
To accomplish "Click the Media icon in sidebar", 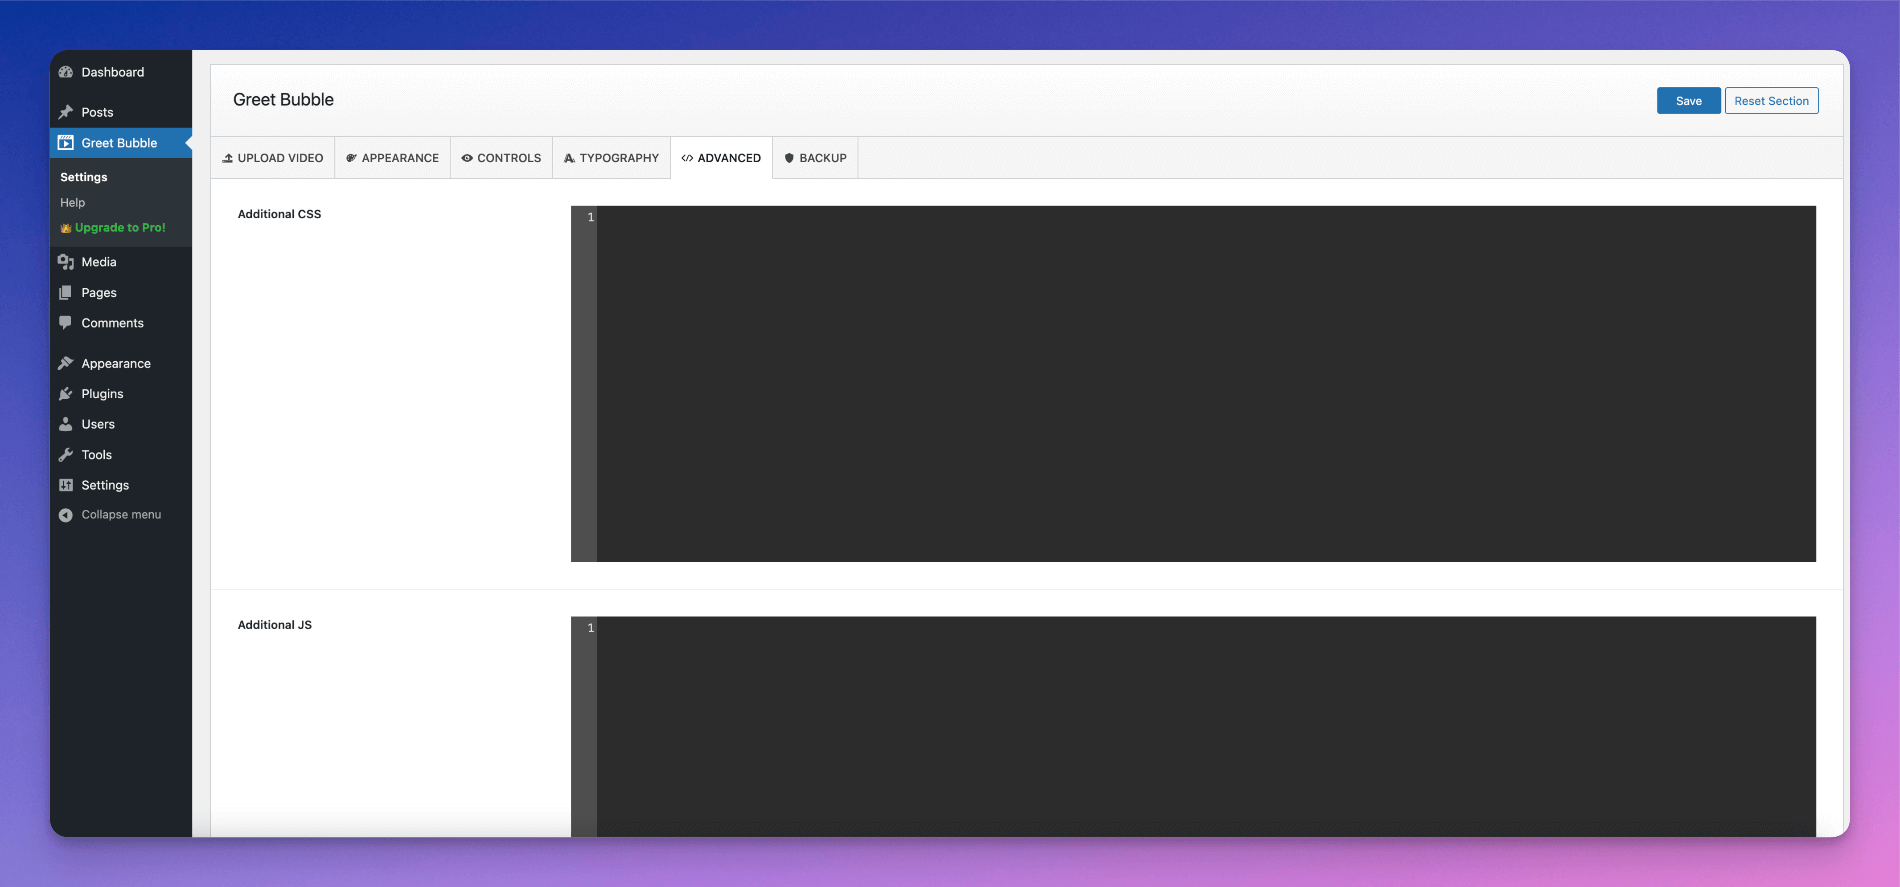I will (x=66, y=262).
